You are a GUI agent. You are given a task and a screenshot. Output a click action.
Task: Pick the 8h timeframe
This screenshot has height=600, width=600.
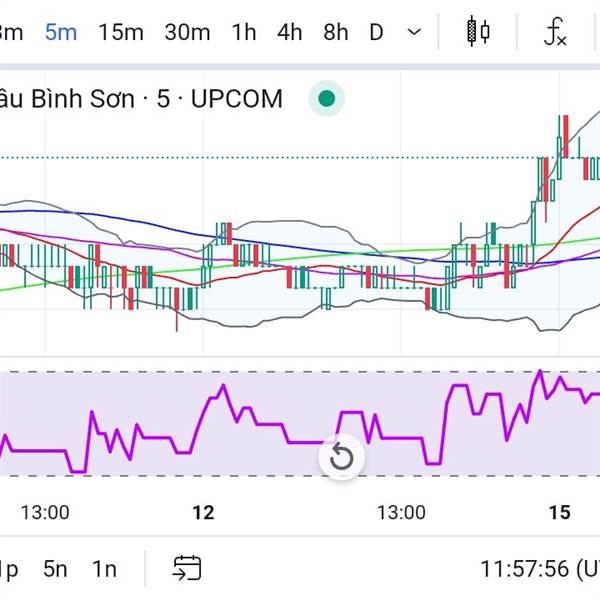click(336, 32)
